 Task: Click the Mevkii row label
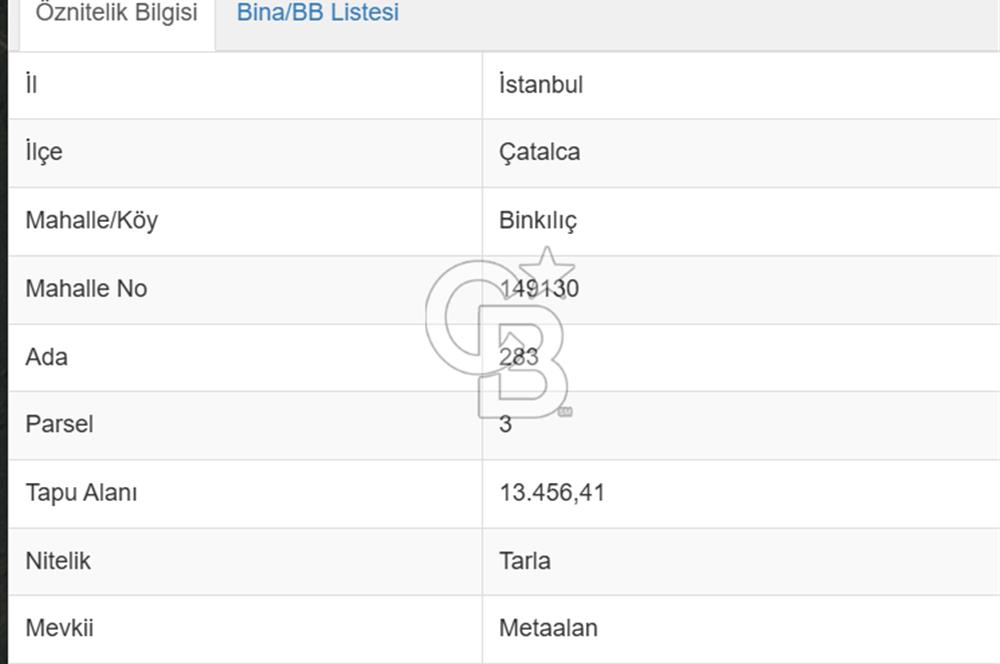[58, 628]
